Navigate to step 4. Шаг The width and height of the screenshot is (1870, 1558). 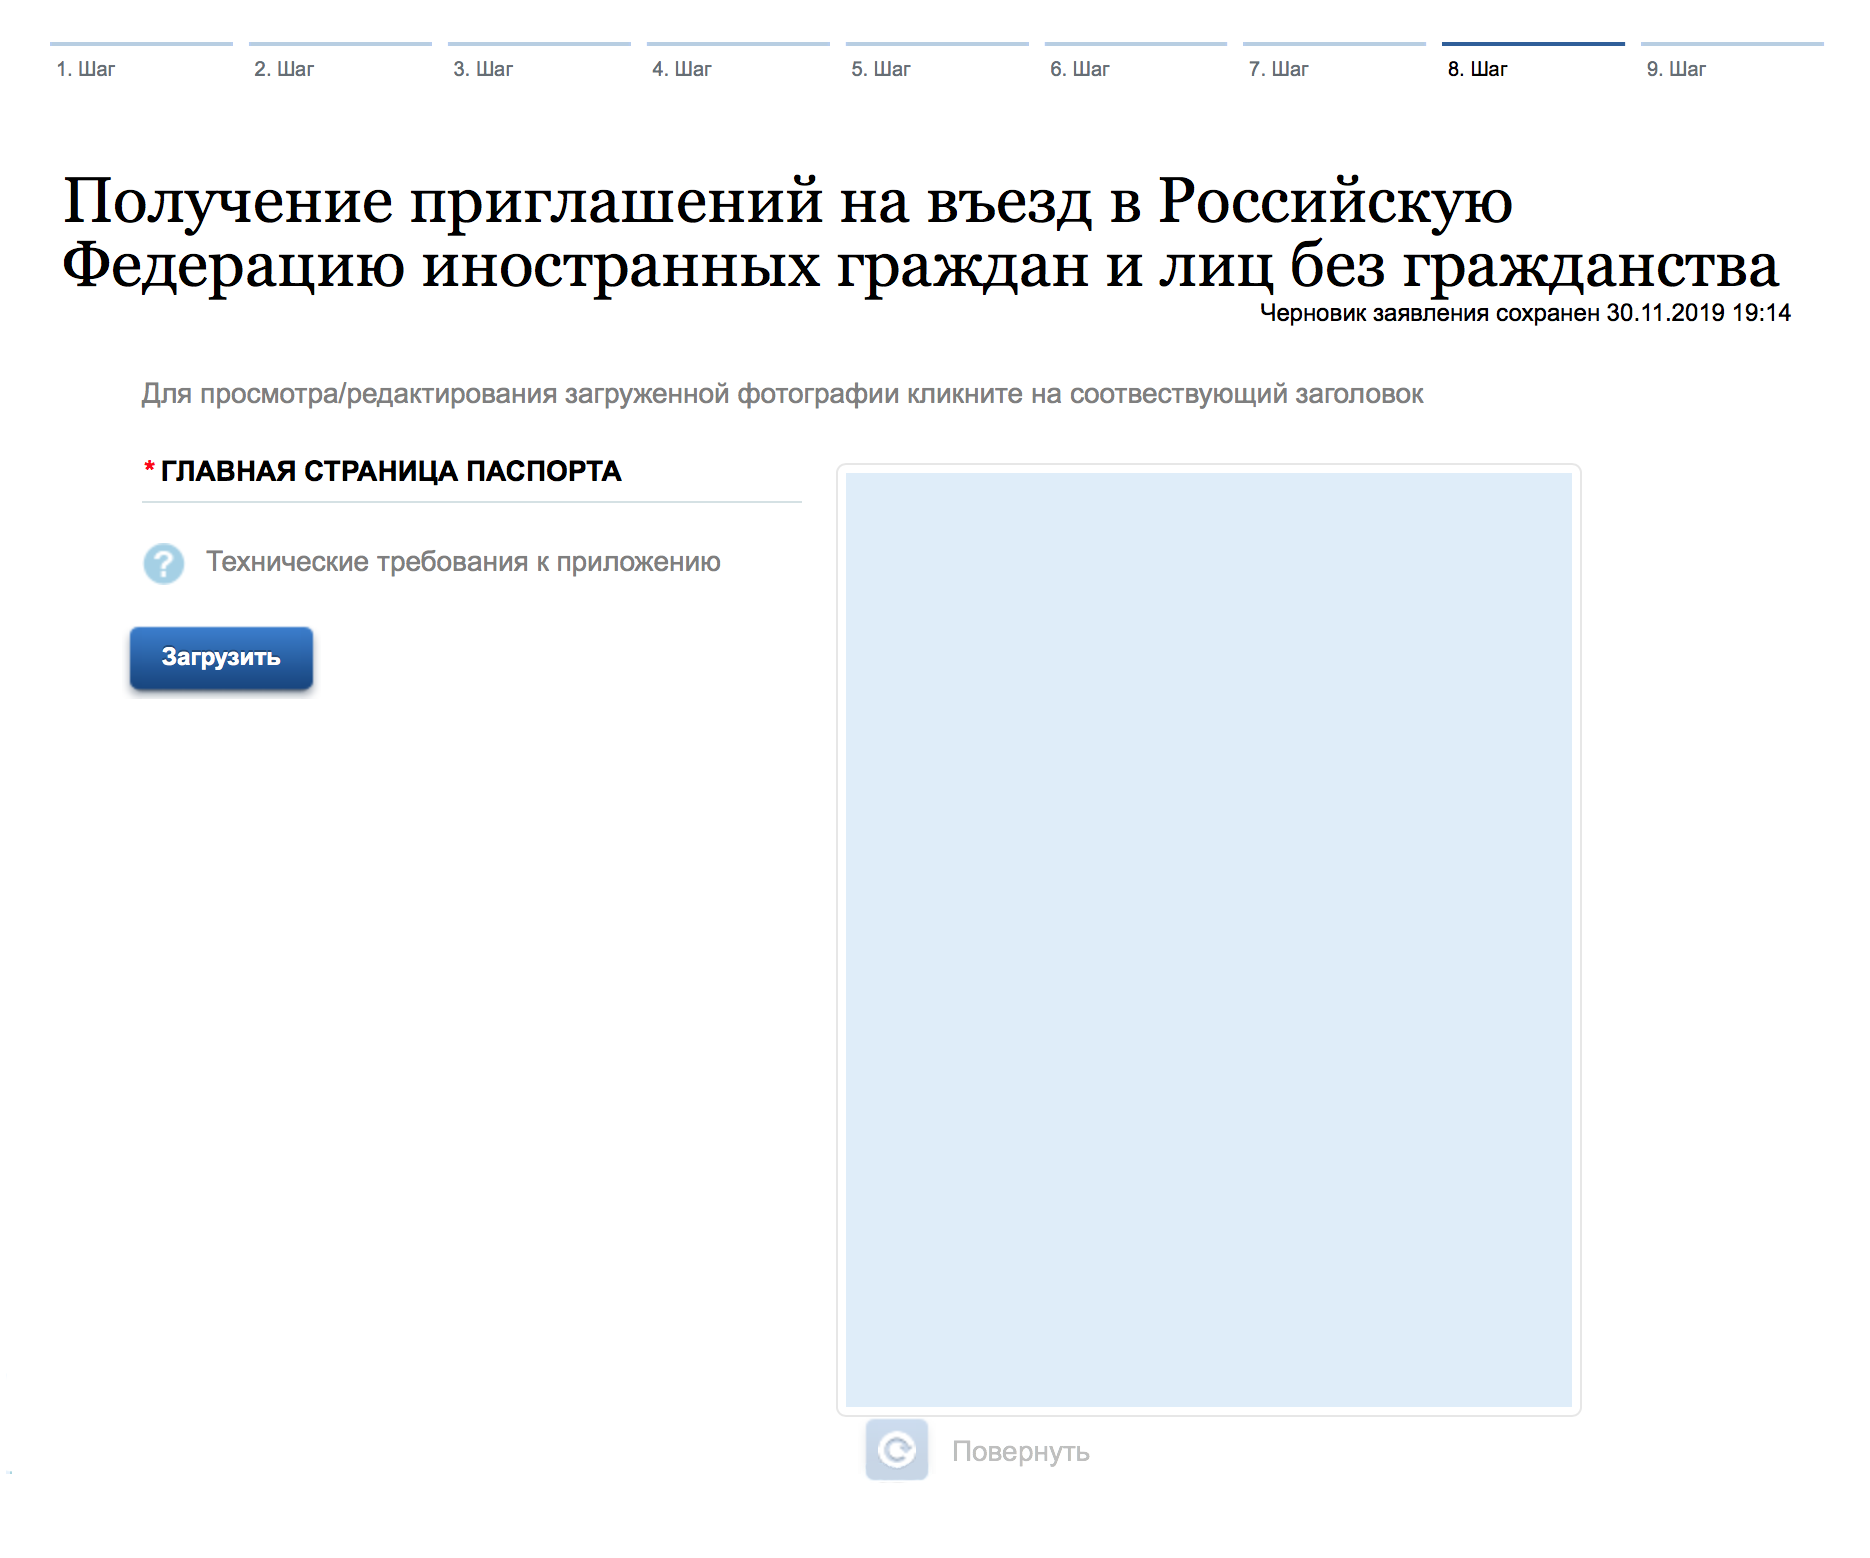click(682, 69)
